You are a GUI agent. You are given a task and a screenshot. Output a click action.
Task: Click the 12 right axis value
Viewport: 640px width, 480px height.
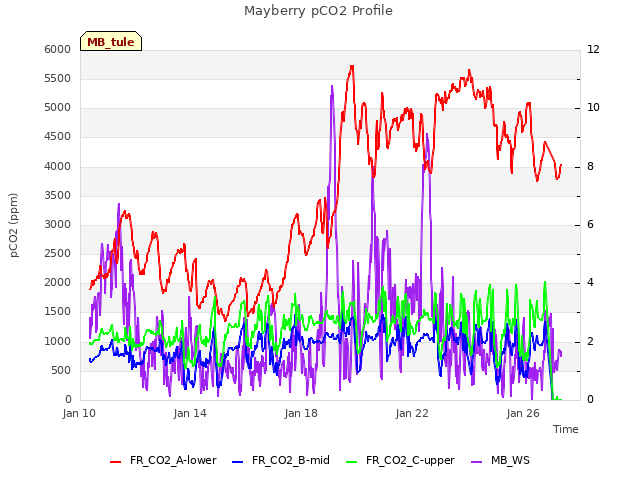[593, 49]
